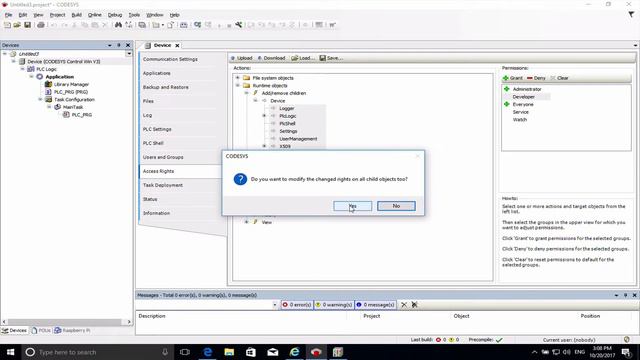Viewport: 640px width, 360px height.
Task: Open the PLC Shell tab
Action: (153, 143)
